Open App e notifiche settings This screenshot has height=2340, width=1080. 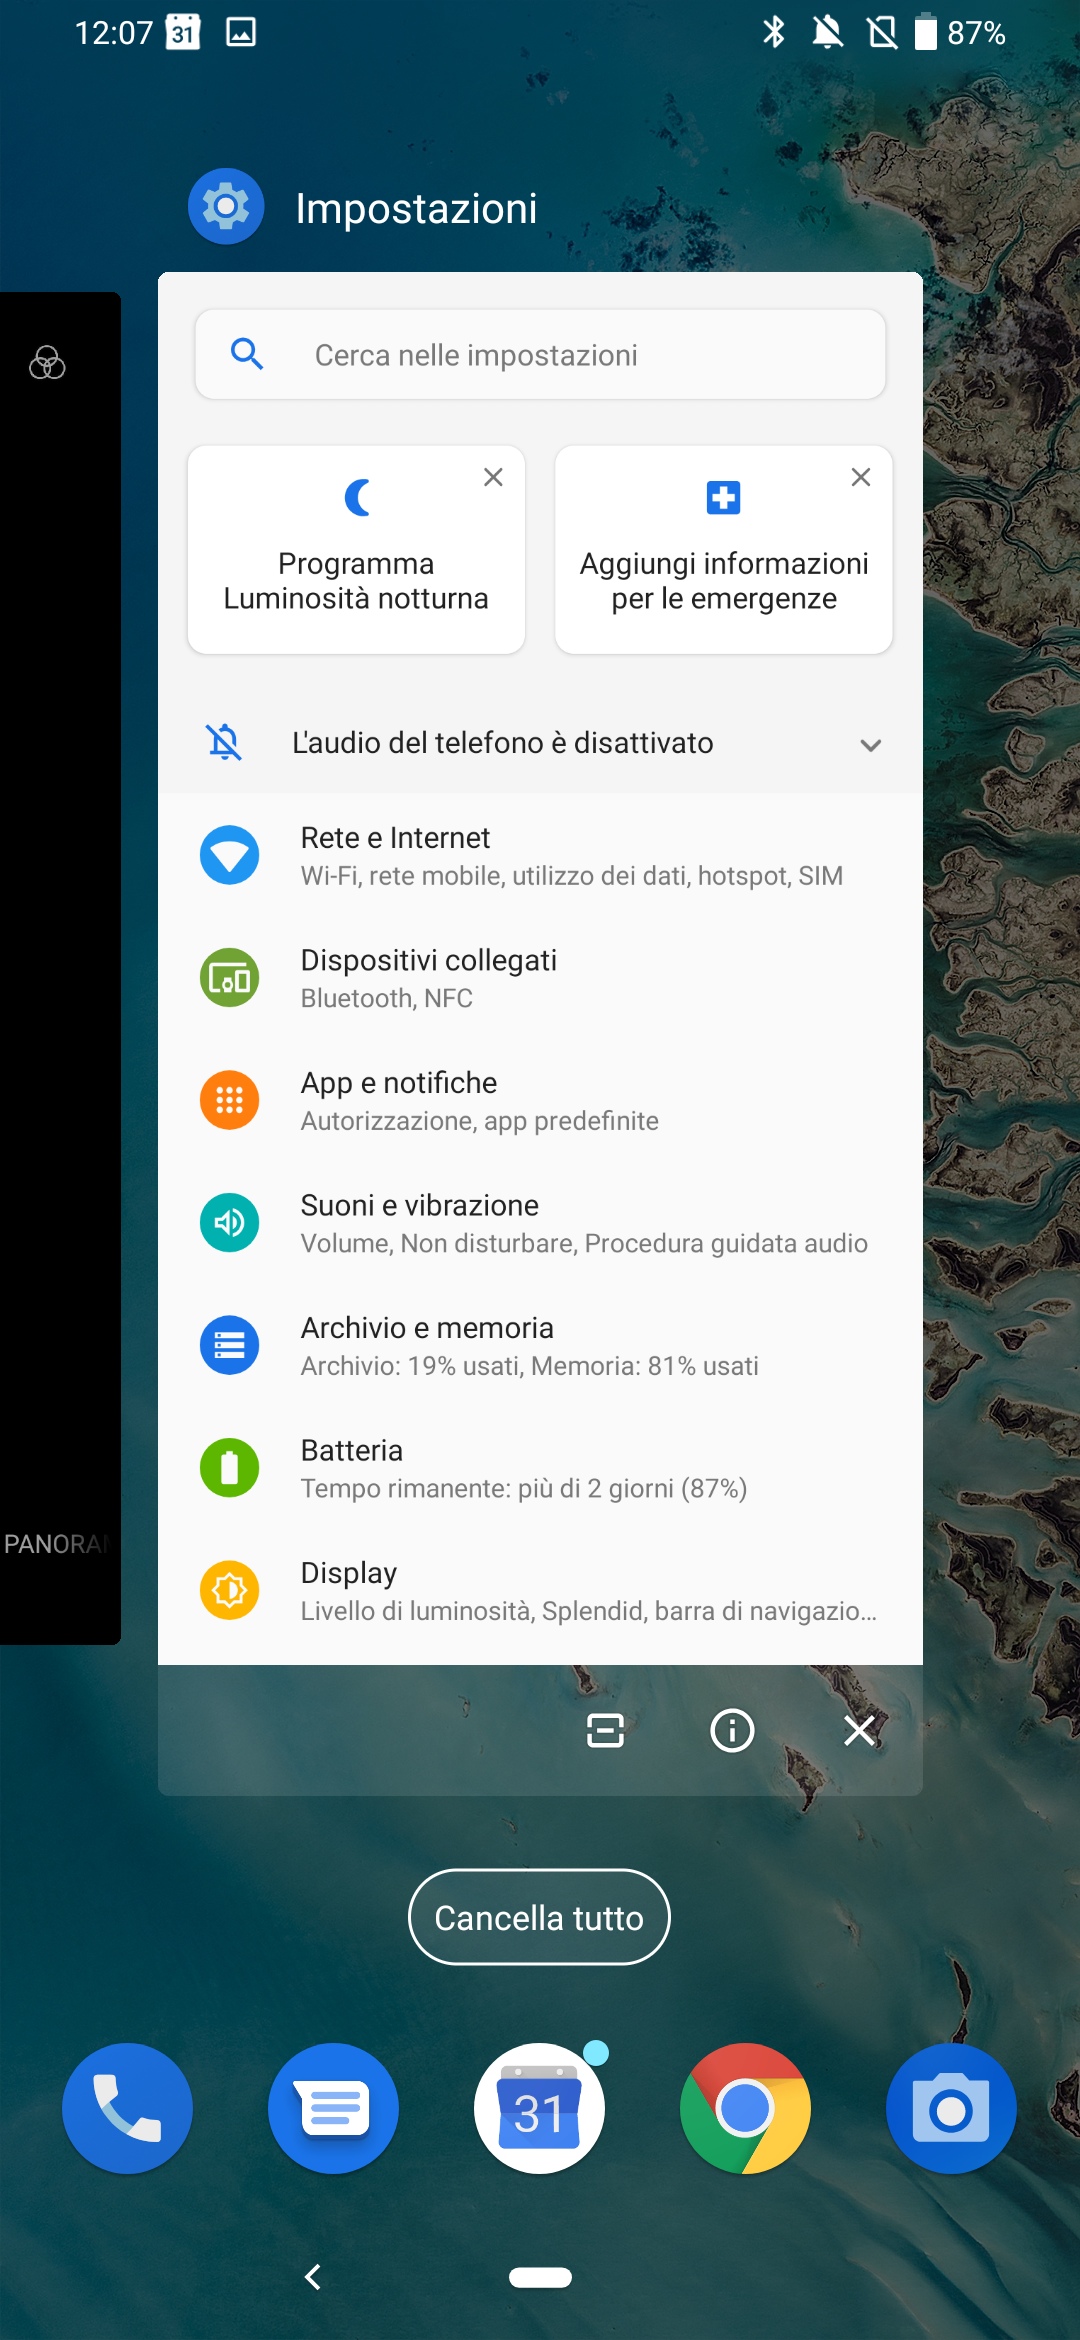(540, 1101)
